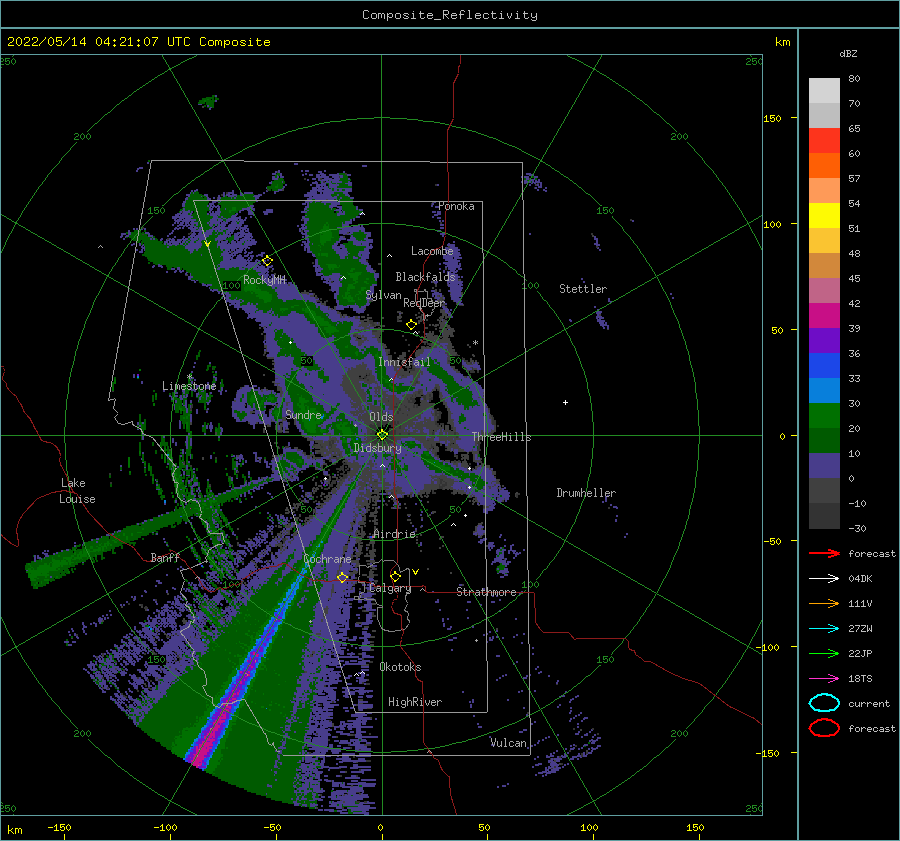The height and width of the screenshot is (841, 900).
Task: Click the Sundre town label
Action: 304,414
